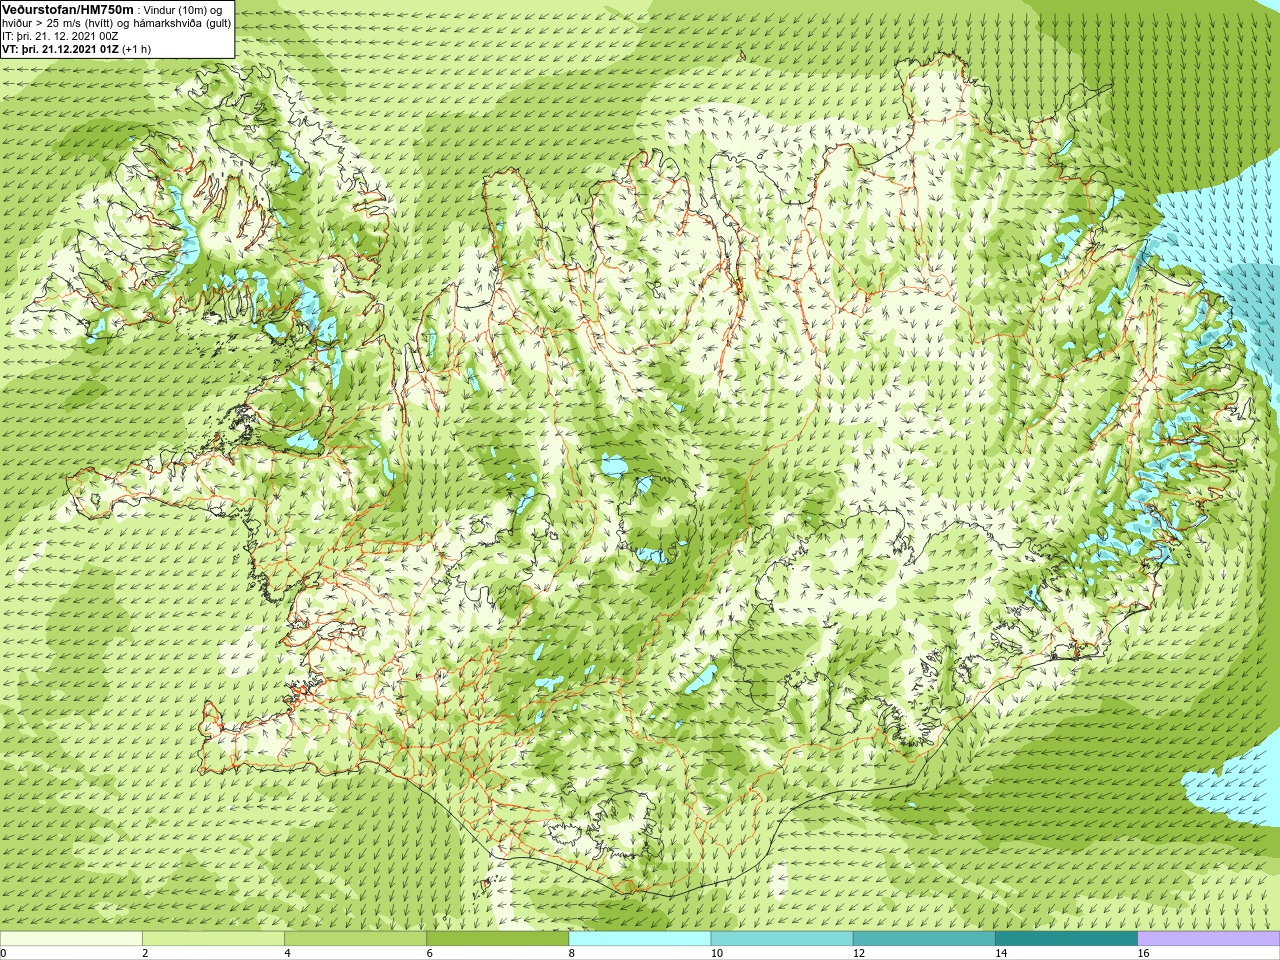Select the 10–12 turquoise legend swatch
Screen dimensions: 1280x960
pos(782,939)
